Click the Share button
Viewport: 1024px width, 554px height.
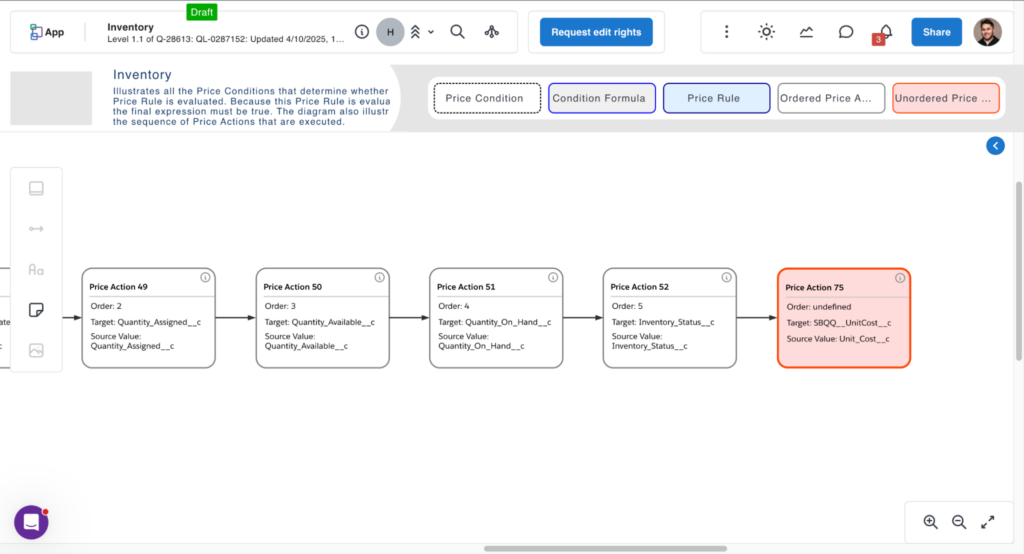pos(936,32)
